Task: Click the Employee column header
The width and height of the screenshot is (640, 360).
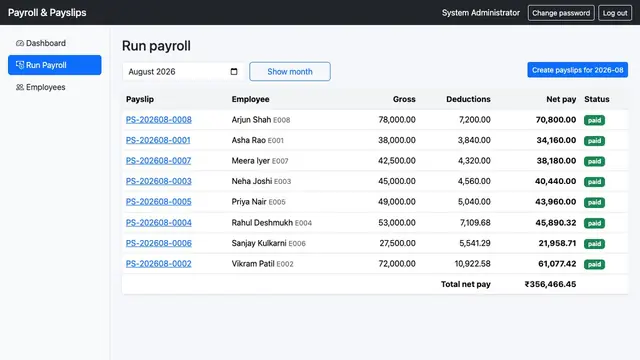Action: pyautogui.click(x=251, y=99)
